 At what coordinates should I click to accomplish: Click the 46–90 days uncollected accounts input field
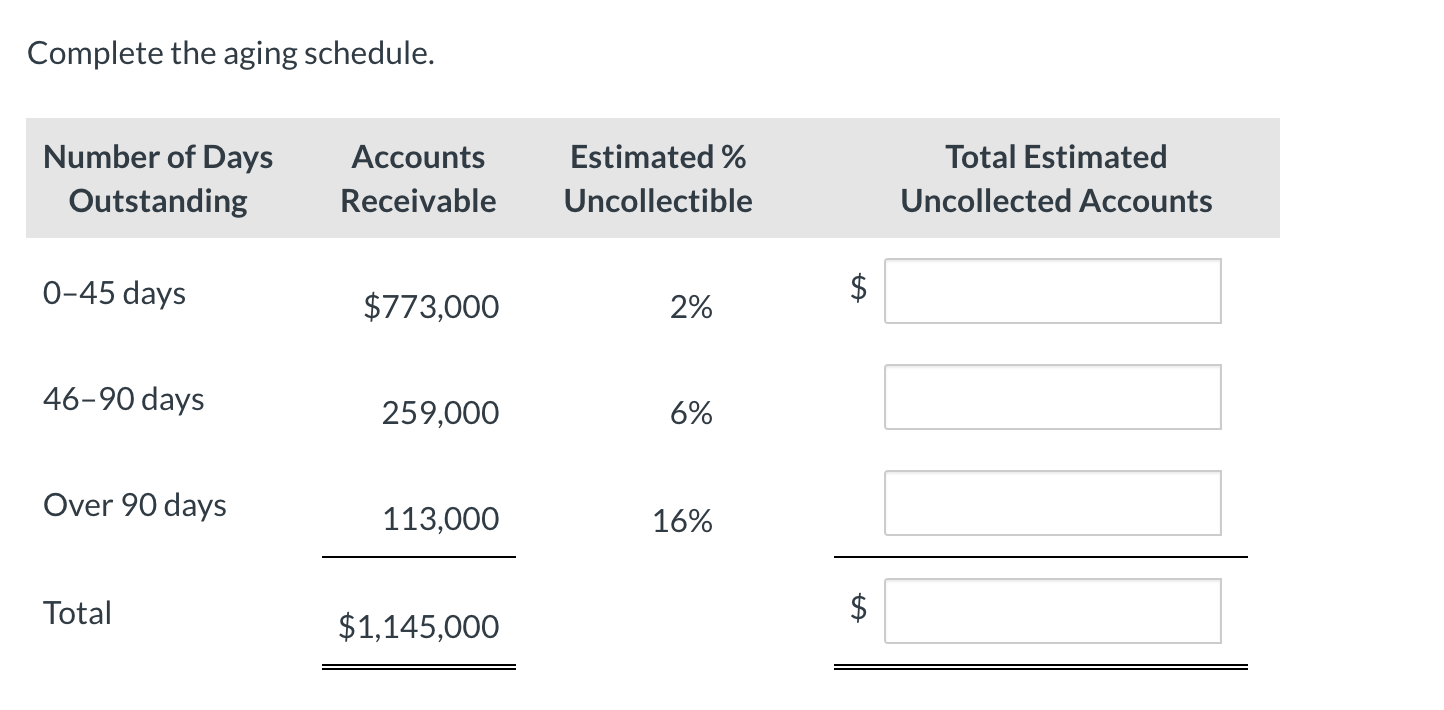click(1052, 397)
